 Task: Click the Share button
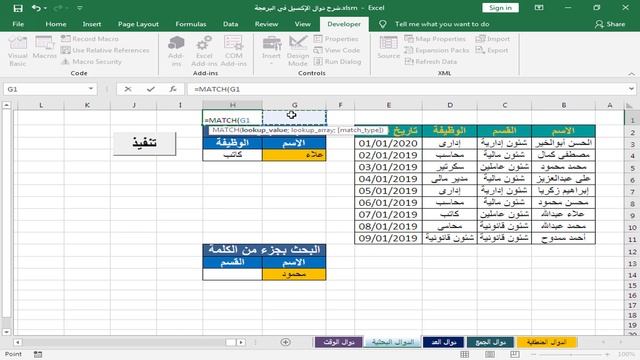pos(610,24)
